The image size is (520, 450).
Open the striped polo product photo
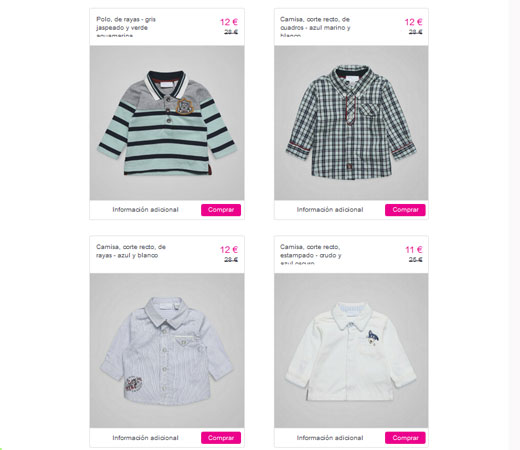[167, 123]
